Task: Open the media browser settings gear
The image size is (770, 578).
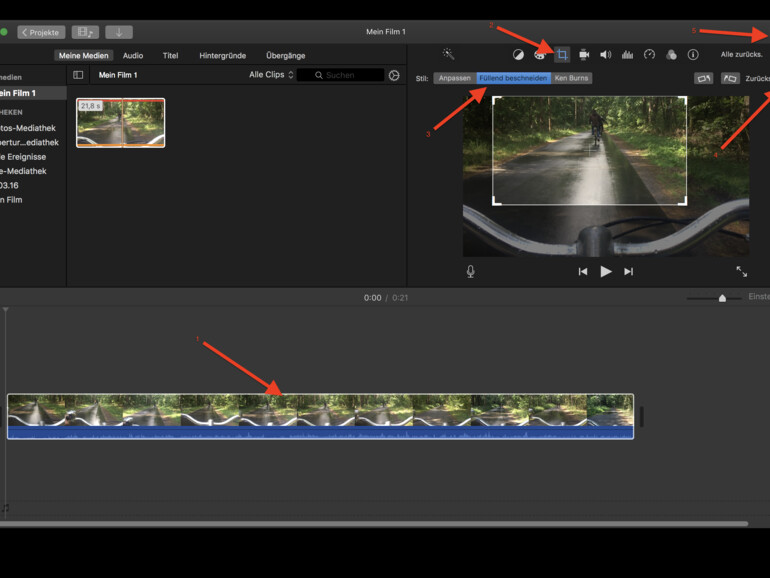Action: [394, 75]
